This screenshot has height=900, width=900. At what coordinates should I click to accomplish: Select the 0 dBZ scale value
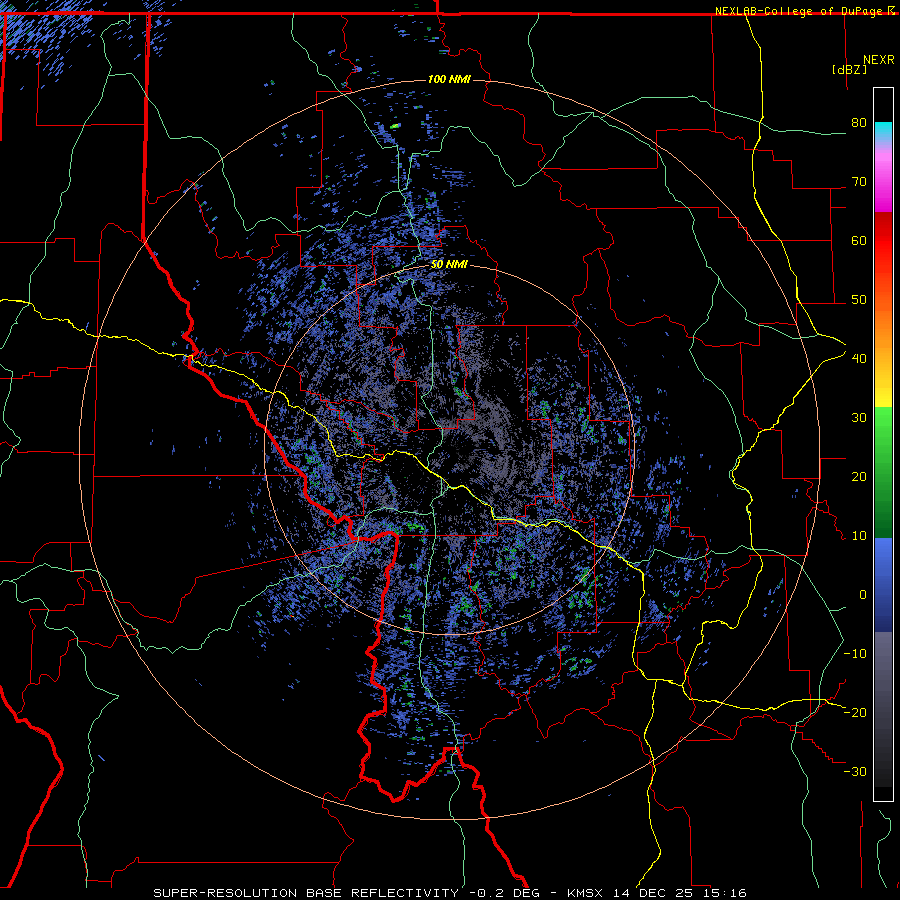(x=863, y=595)
